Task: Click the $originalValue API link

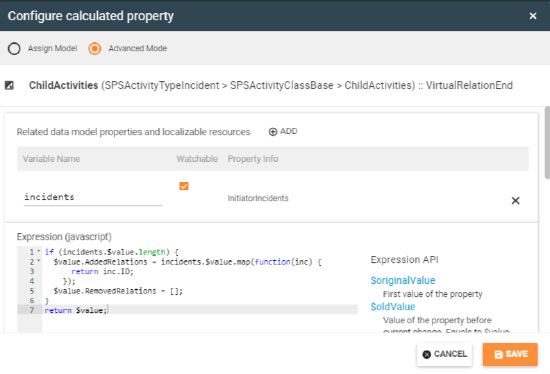Action: pos(403,280)
